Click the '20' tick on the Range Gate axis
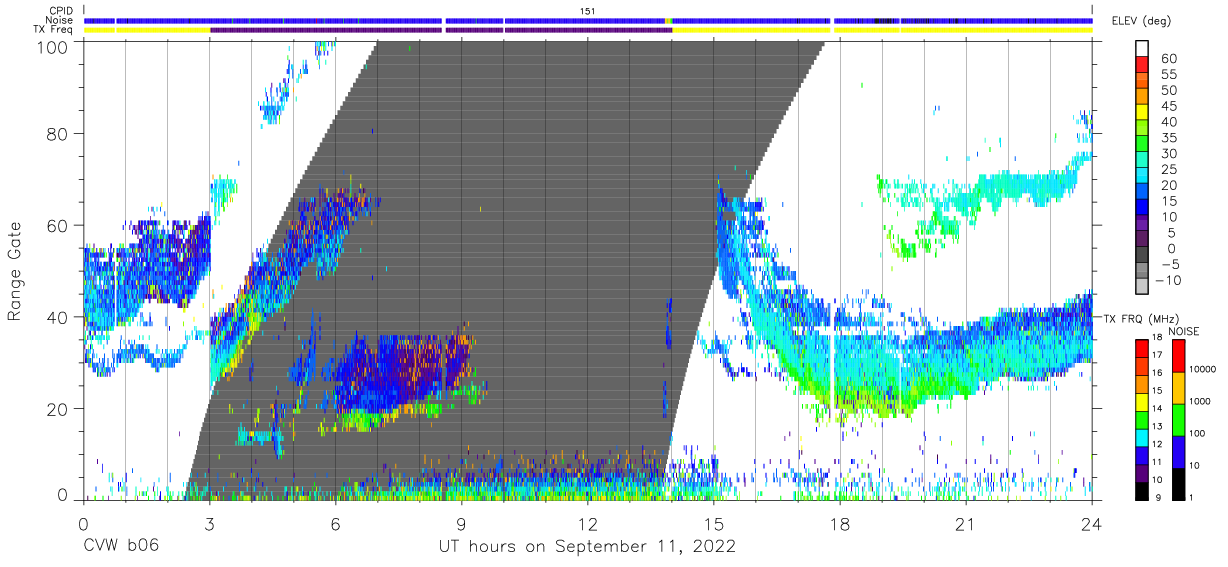1228x567 pixels. pyautogui.click(x=58, y=408)
